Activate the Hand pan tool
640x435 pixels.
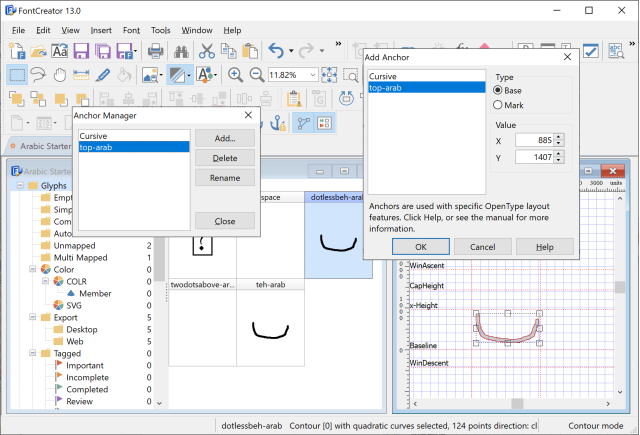(62, 75)
